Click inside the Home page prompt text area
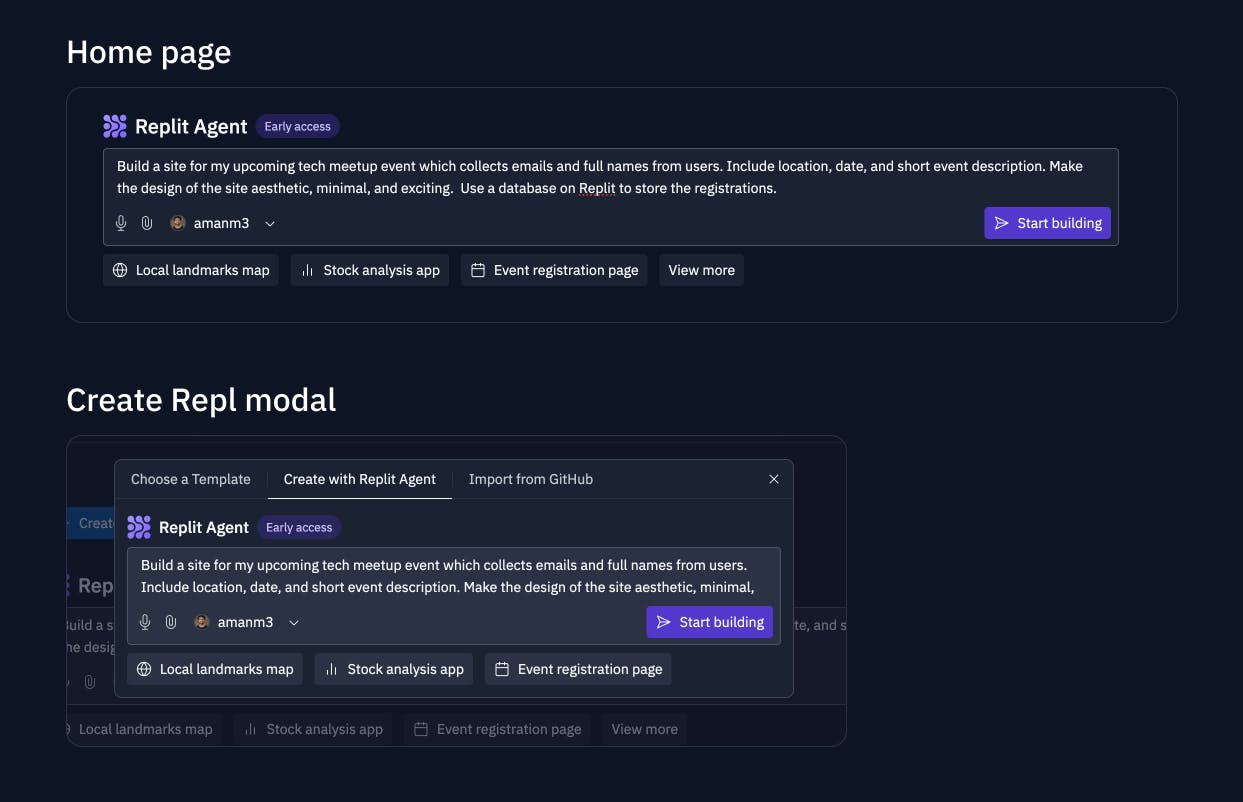This screenshot has height=802, width=1243. 610,177
